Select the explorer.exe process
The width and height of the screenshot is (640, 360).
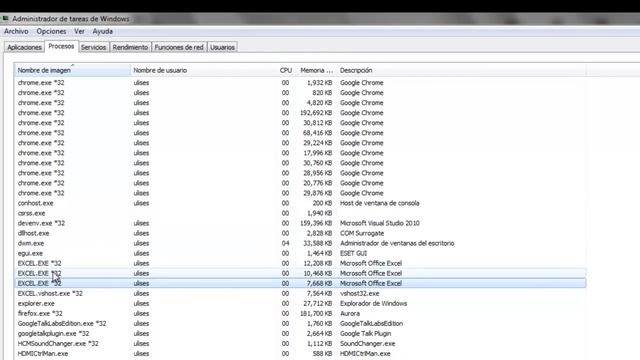300,304
